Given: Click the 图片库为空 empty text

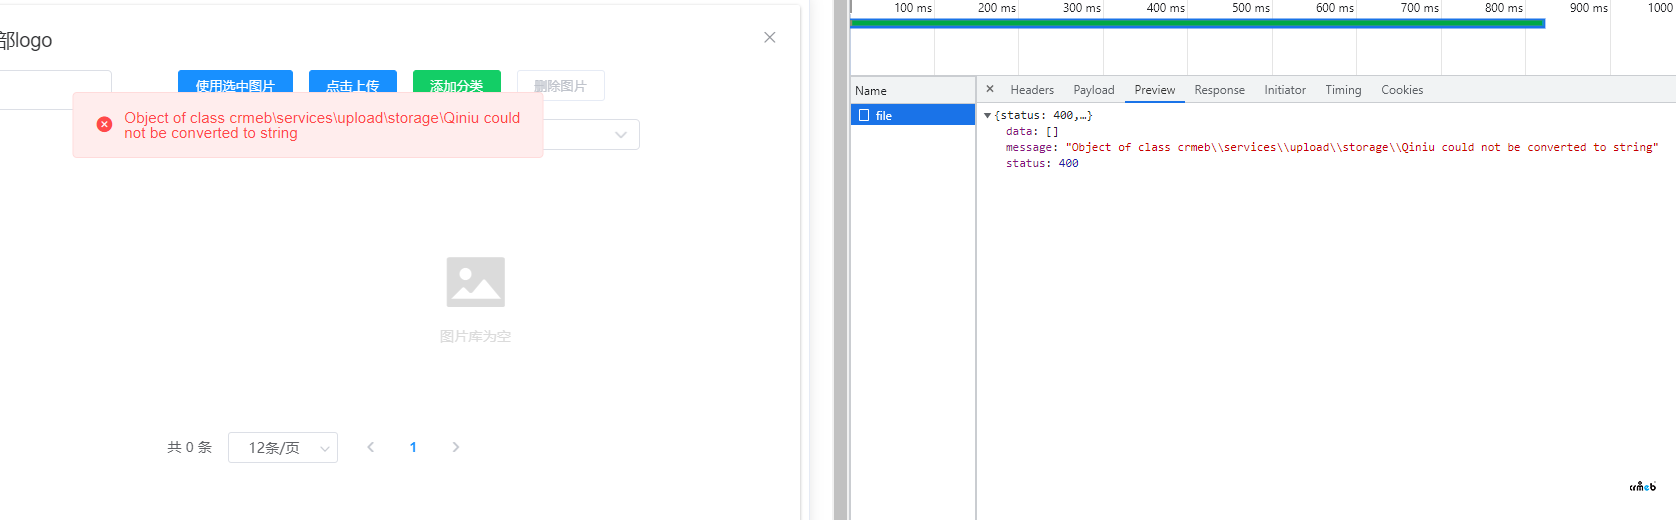Looking at the screenshot, I should coord(476,337).
